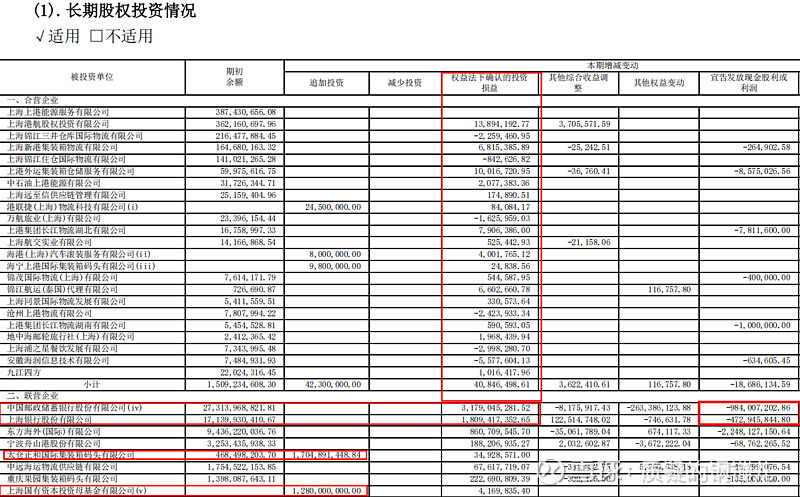Click additional investment 1,280,000,000.00
This screenshot has width=800, height=497.
327,491
